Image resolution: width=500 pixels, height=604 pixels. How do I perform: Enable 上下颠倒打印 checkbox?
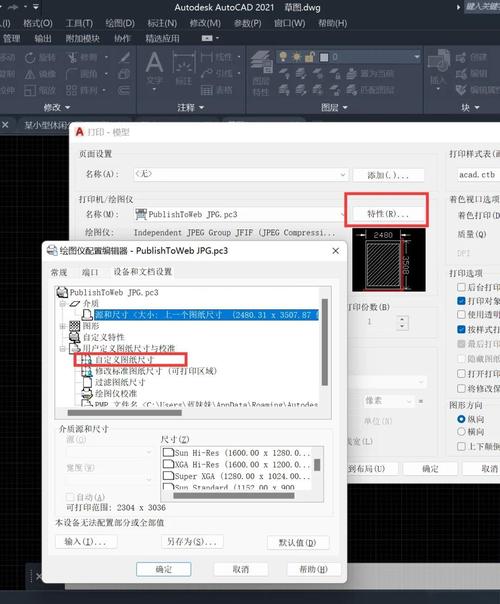click(461, 446)
